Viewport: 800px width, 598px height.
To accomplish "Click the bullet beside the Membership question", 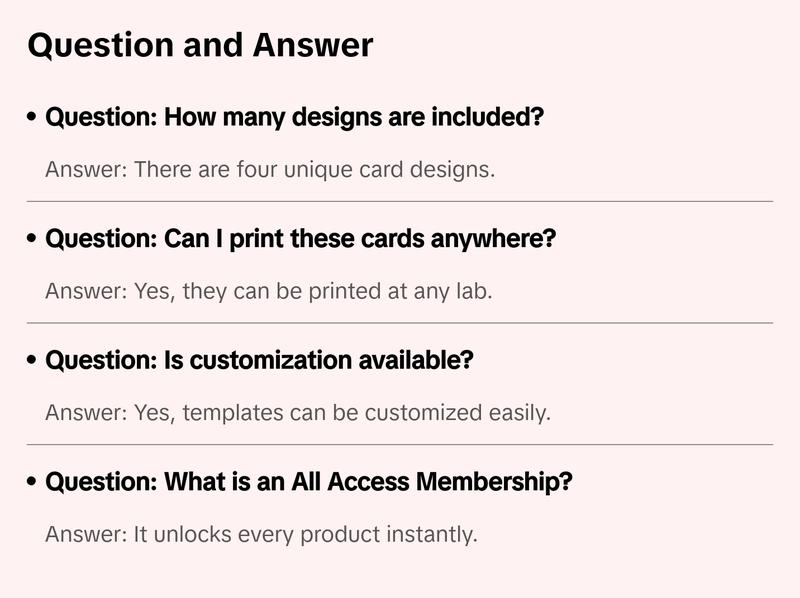I will [33, 483].
